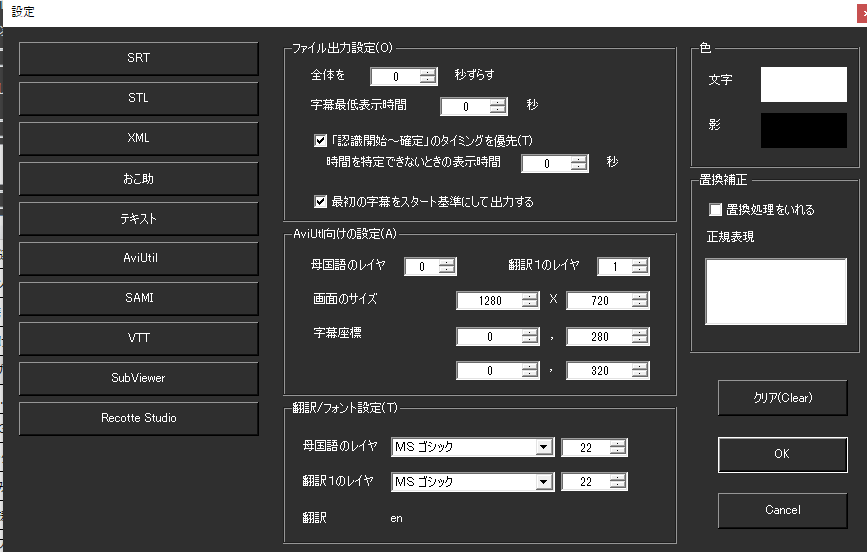Click inside the 正規表現 text box
This screenshot has width=867, height=552.
[776, 291]
